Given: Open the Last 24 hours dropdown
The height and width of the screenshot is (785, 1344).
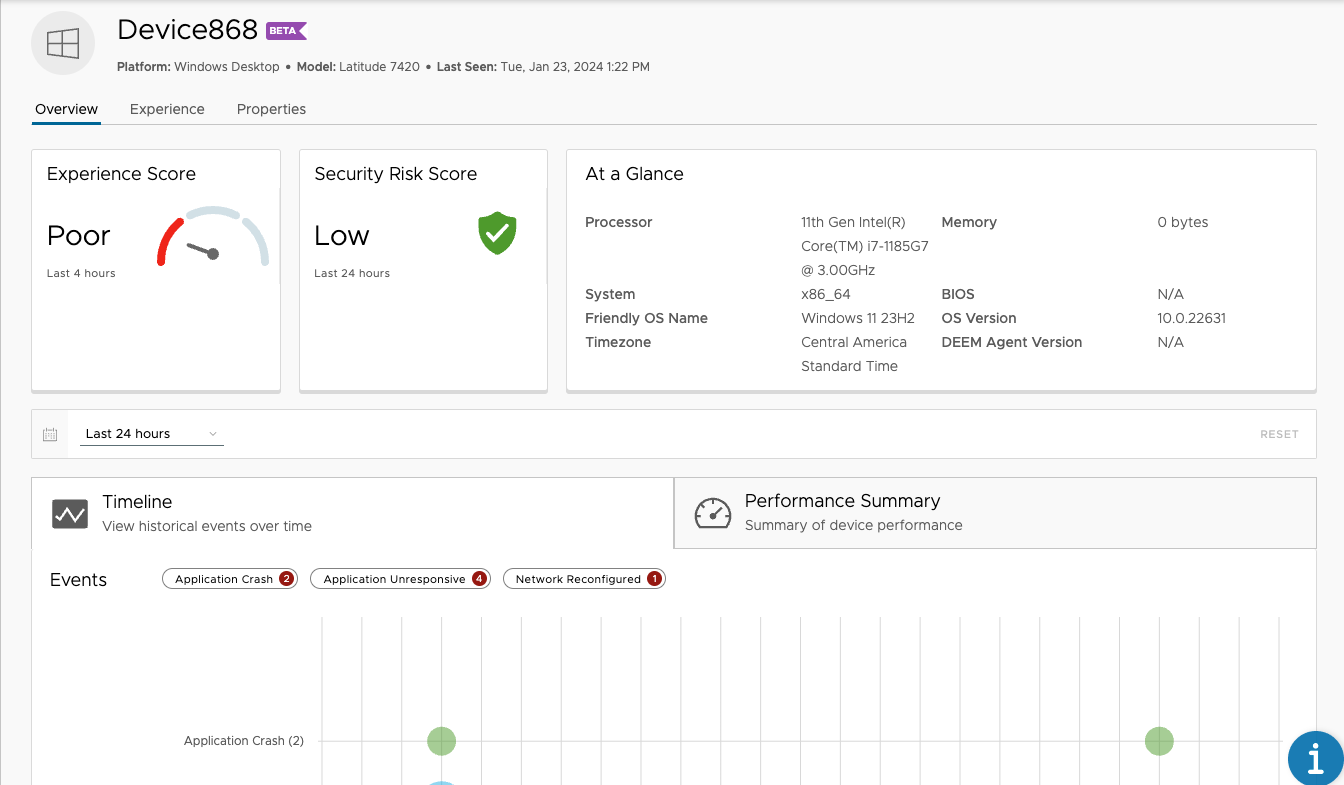Looking at the screenshot, I should coord(151,434).
